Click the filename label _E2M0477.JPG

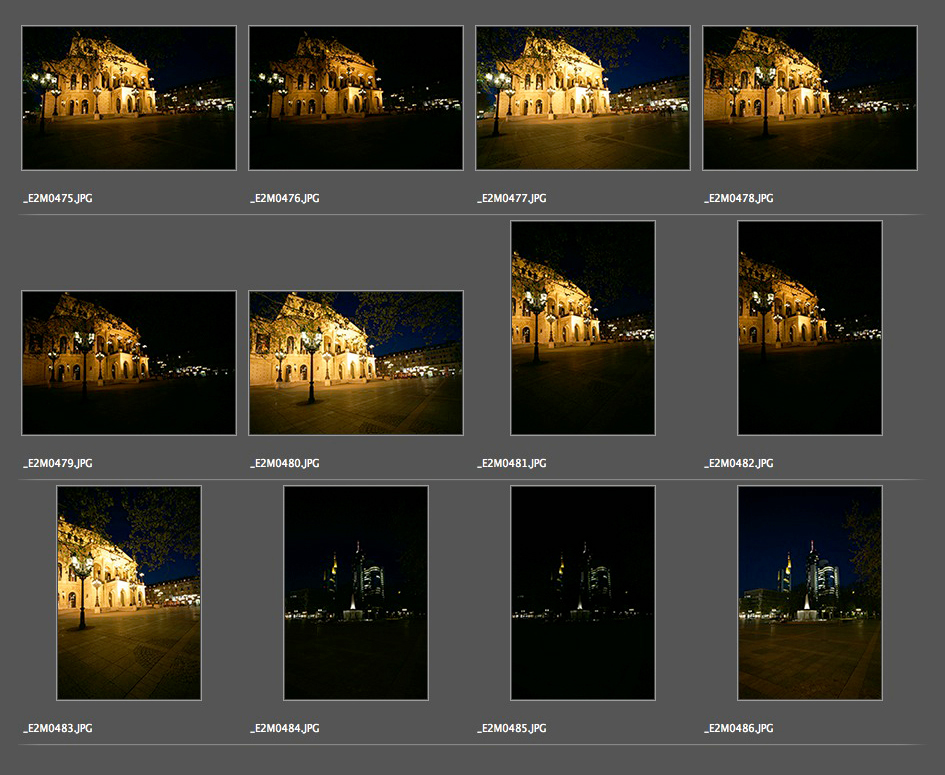(512, 199)
